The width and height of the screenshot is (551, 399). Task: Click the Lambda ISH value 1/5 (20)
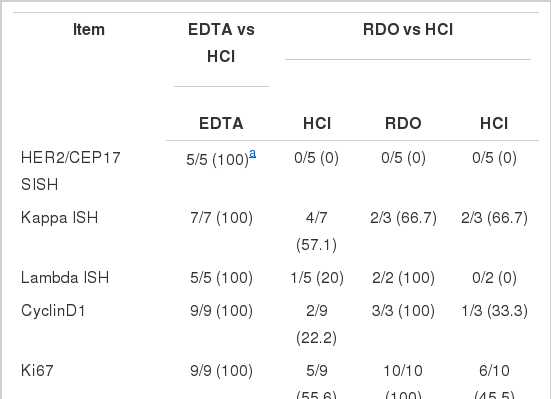tap(317, 278)
